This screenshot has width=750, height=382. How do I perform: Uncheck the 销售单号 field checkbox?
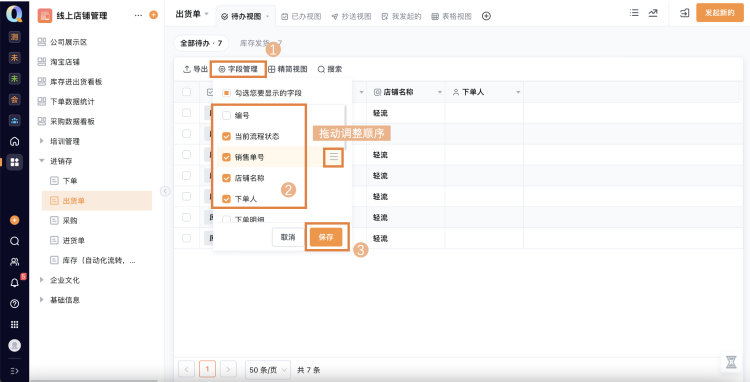pyautogui.click(x=227, y=157)
